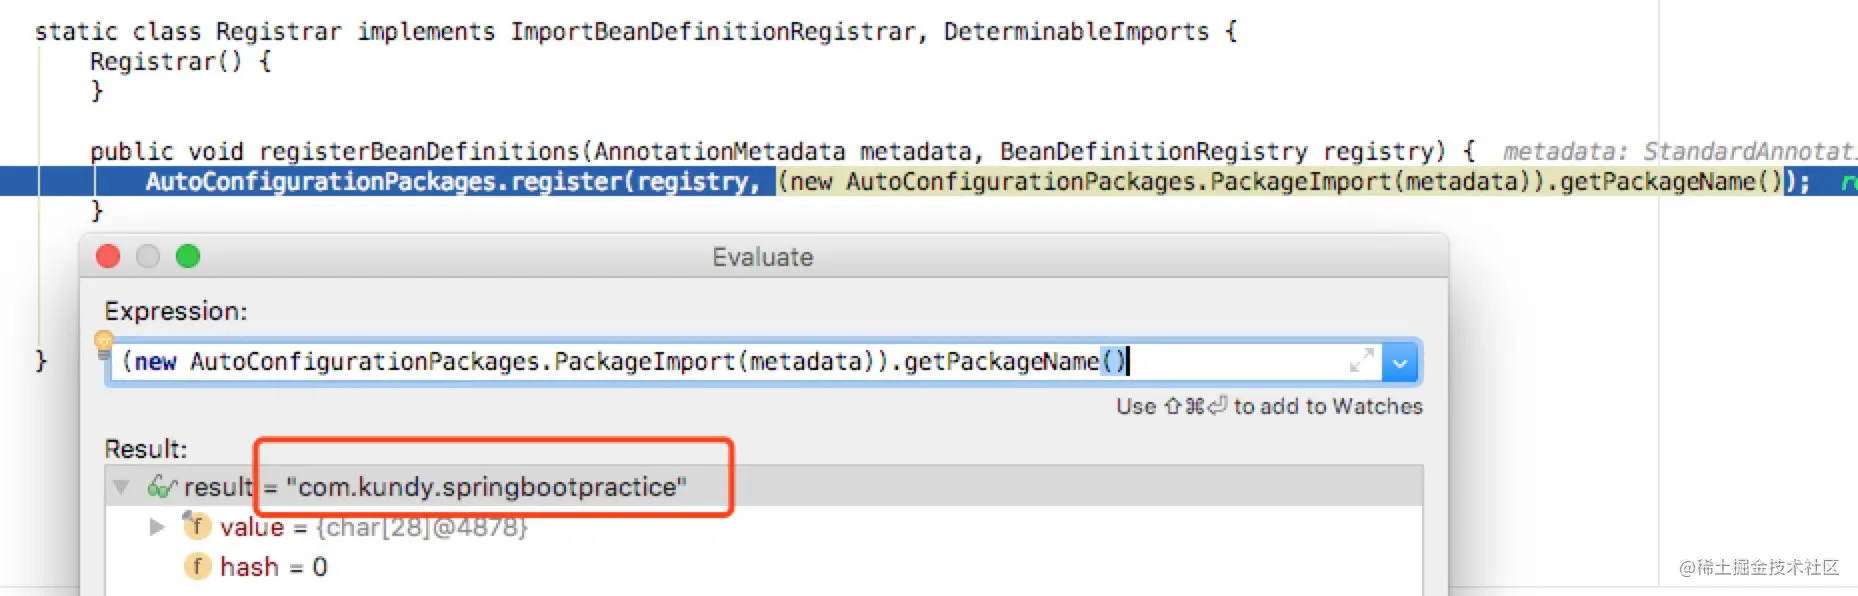Screen dimensions: 1858x596
Task: Collapse the result tree node
Action: coord(122,487)
